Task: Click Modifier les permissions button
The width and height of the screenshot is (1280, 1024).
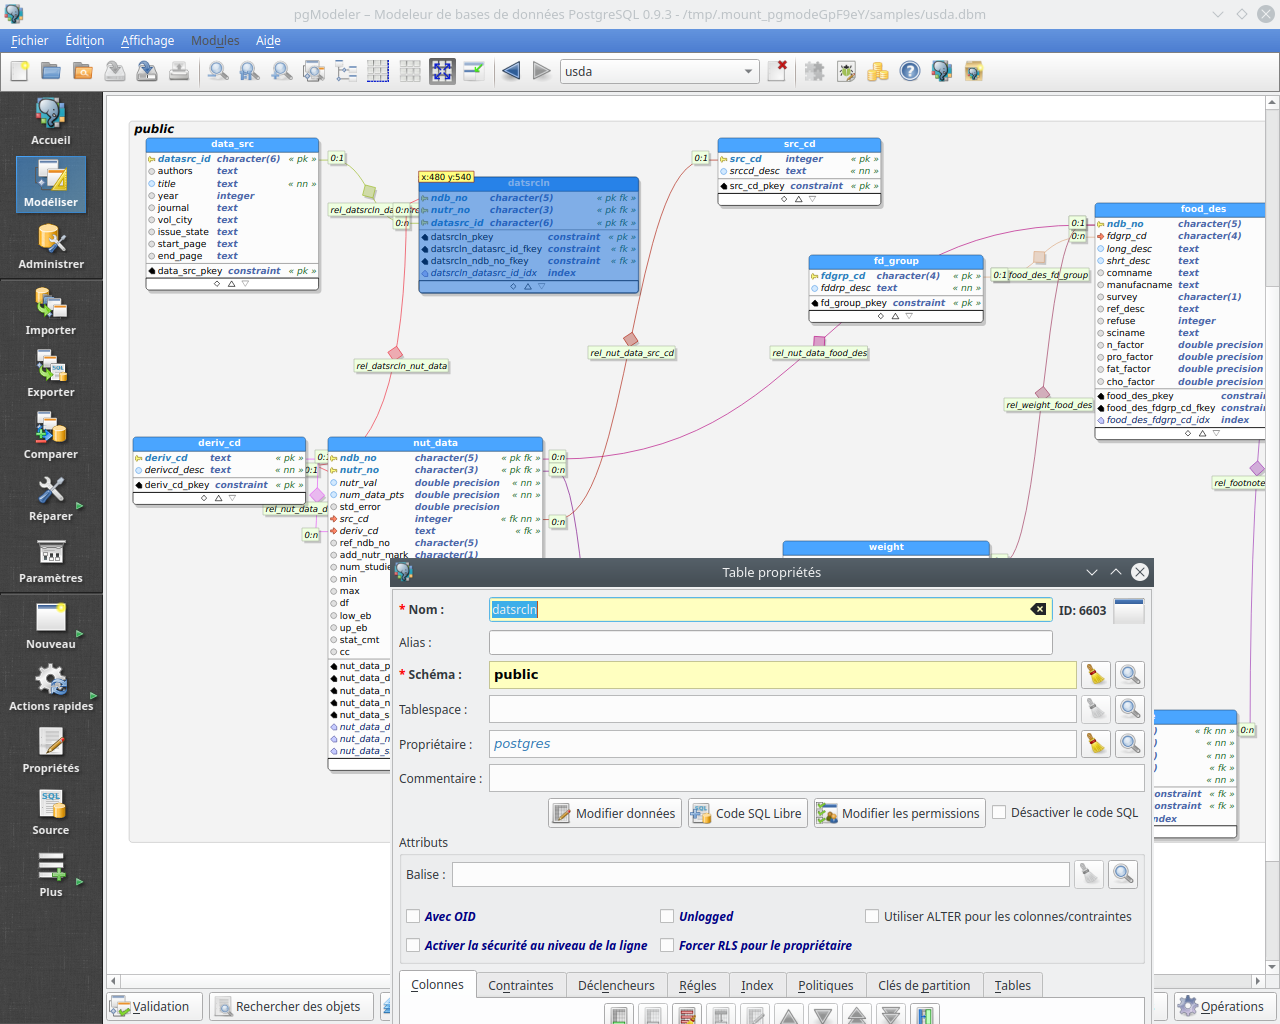Action: point(899,813)
